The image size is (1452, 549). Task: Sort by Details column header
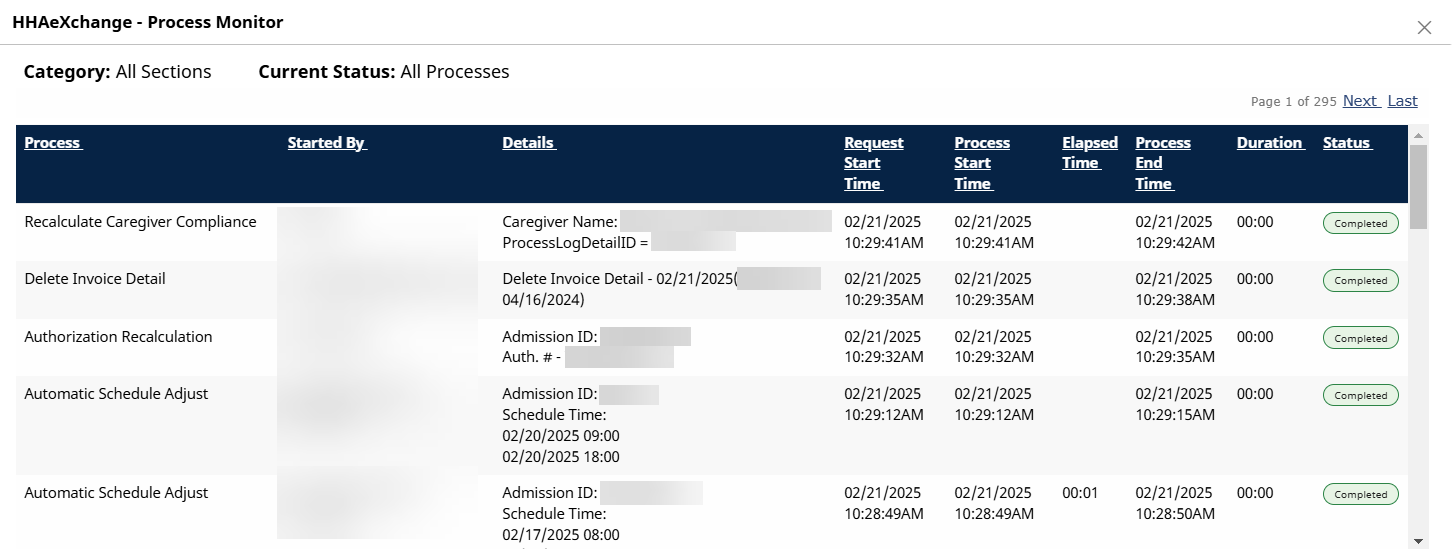pos(529,143)
